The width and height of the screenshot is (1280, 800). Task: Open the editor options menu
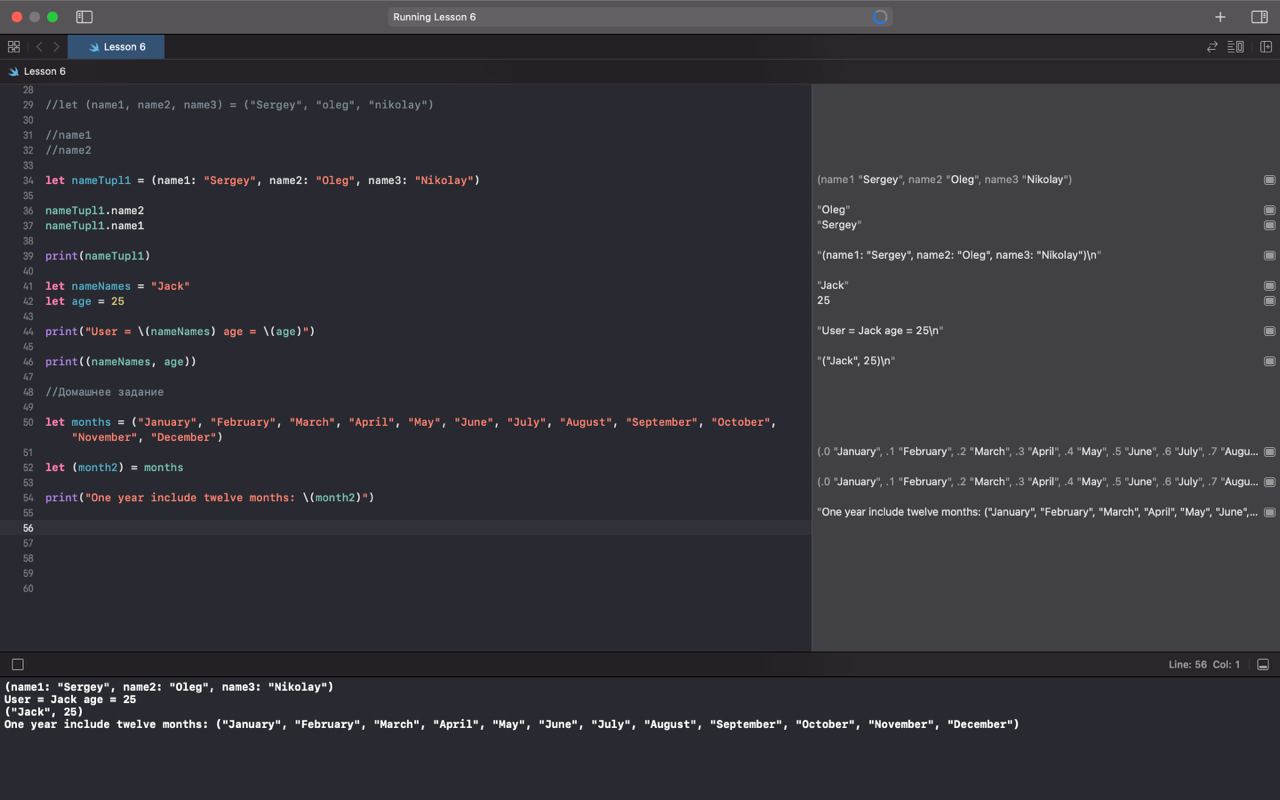1236,47
